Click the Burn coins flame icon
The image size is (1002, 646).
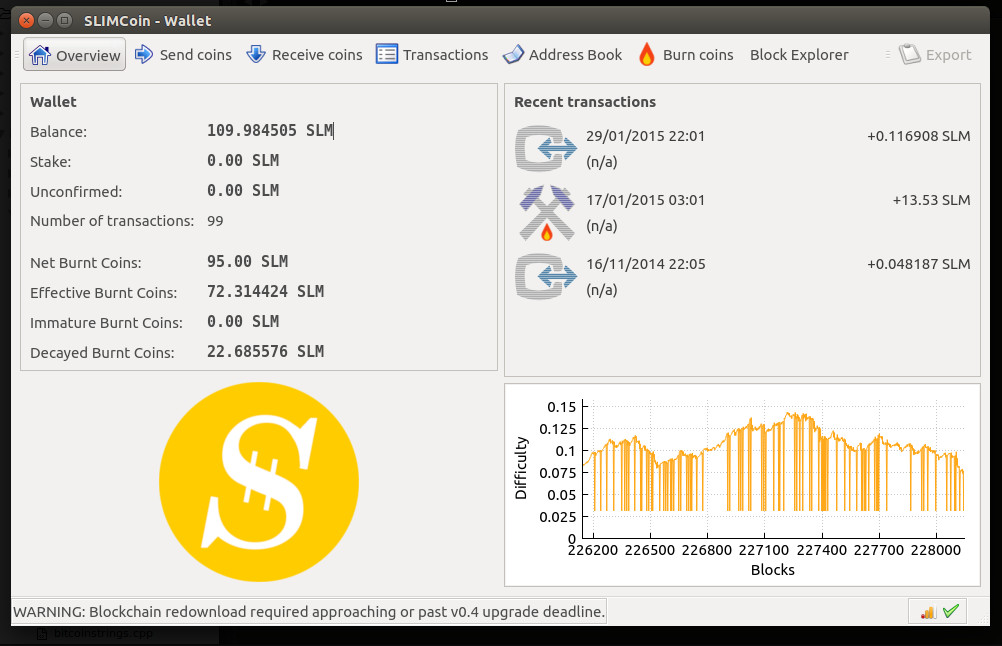click(x=647, y=54)
